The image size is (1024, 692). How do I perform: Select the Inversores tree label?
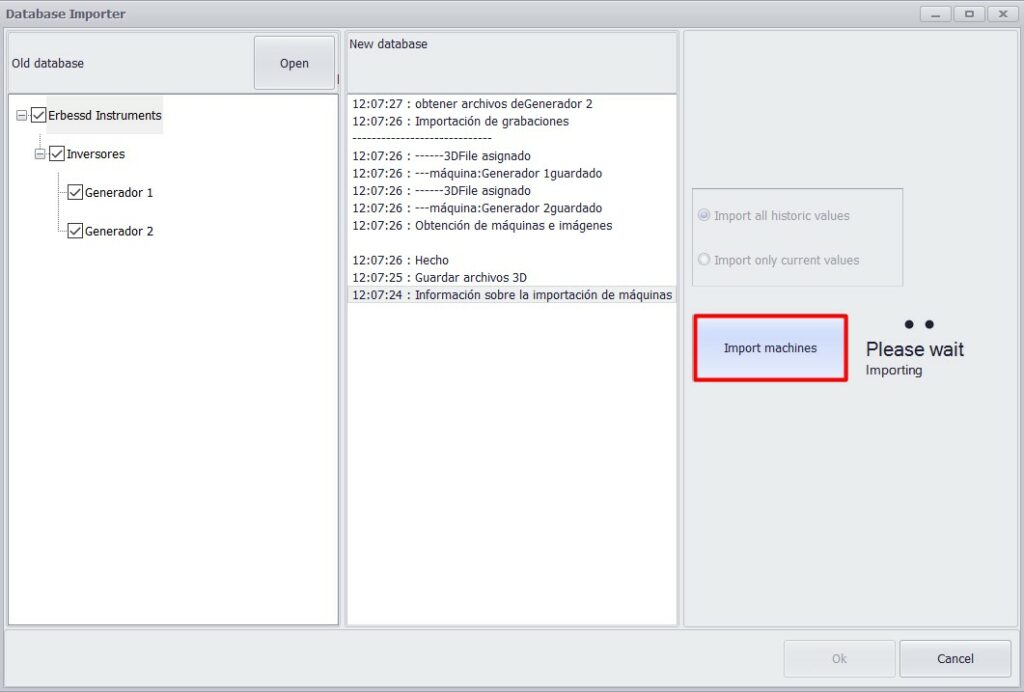pos(95,154)
